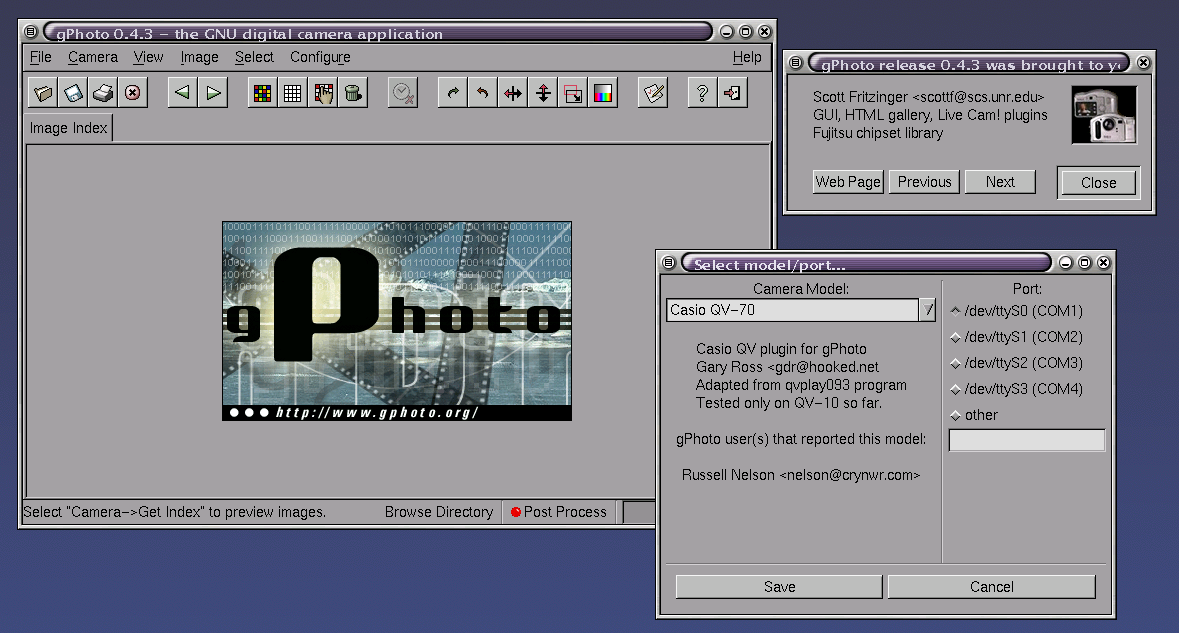
Task: Click the other port text input field
Action: coord(1027,441)
